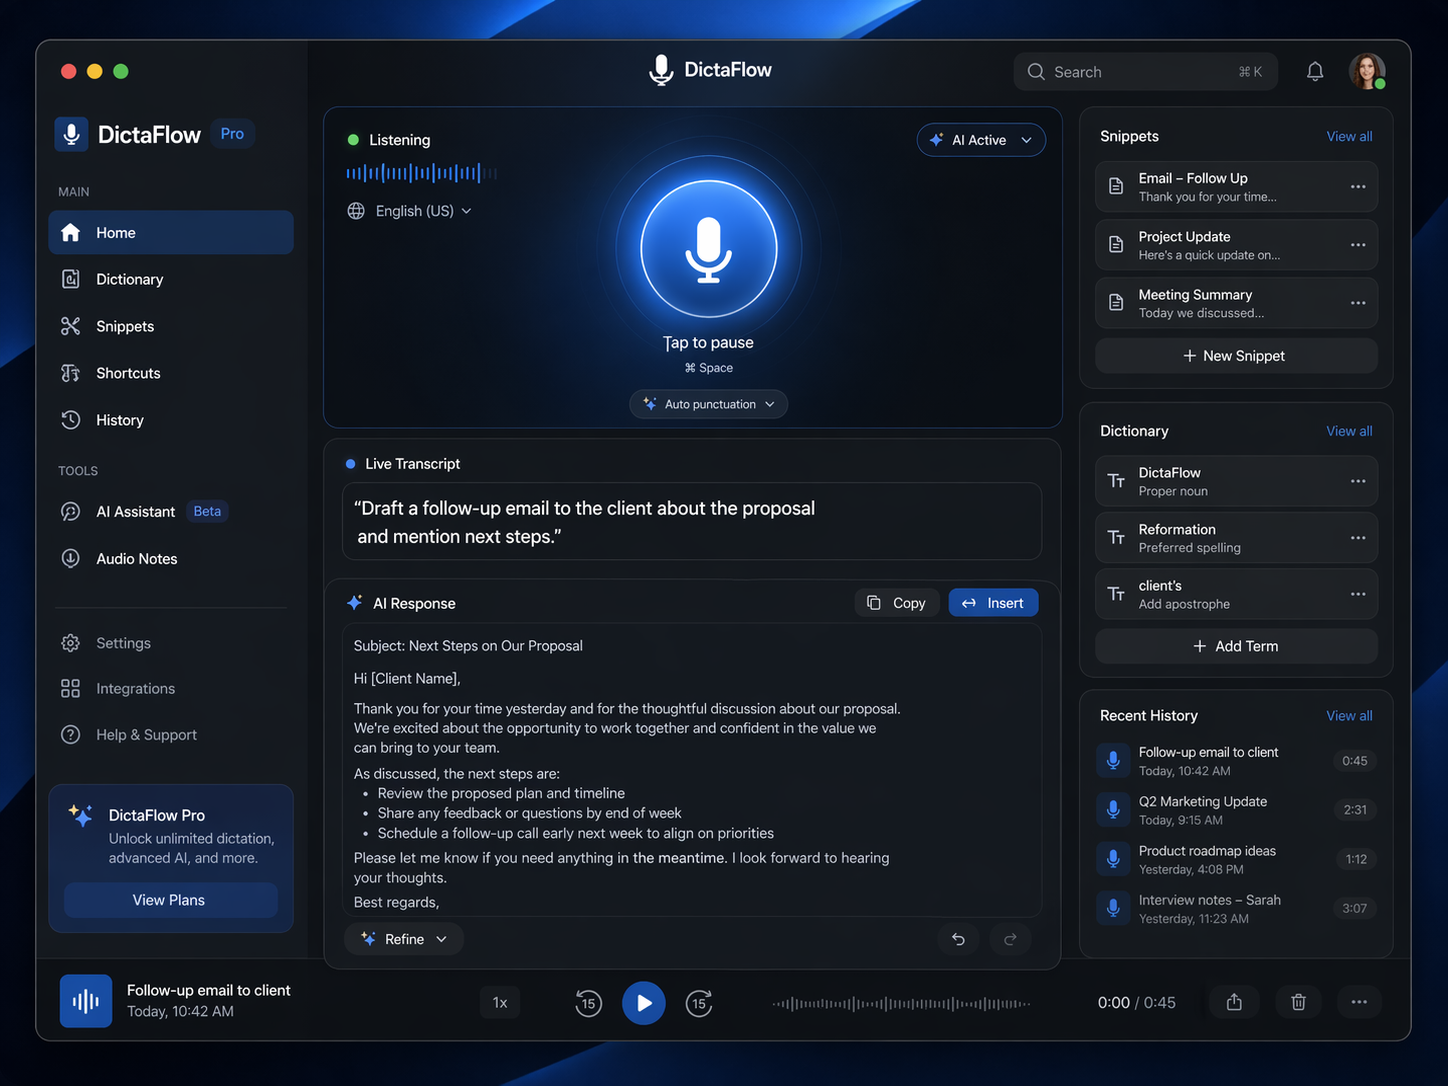Share the current recording

(x=1234, y=1002)
